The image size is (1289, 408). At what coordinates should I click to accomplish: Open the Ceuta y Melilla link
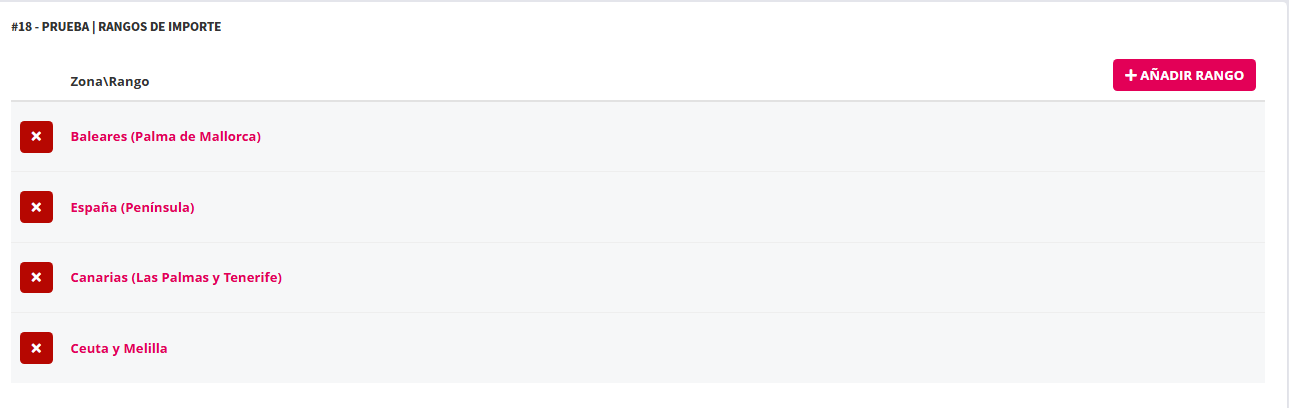(119, 348)
